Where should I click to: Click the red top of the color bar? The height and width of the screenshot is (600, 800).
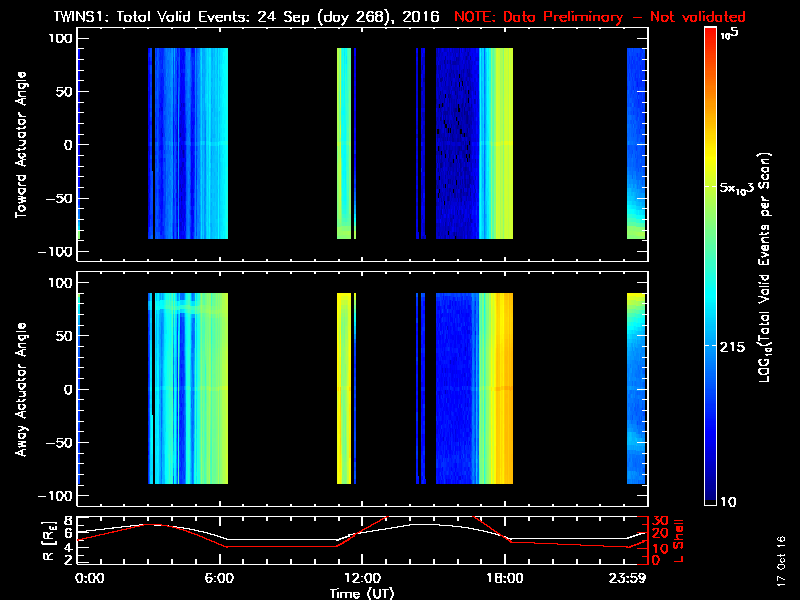pos(710,35)
